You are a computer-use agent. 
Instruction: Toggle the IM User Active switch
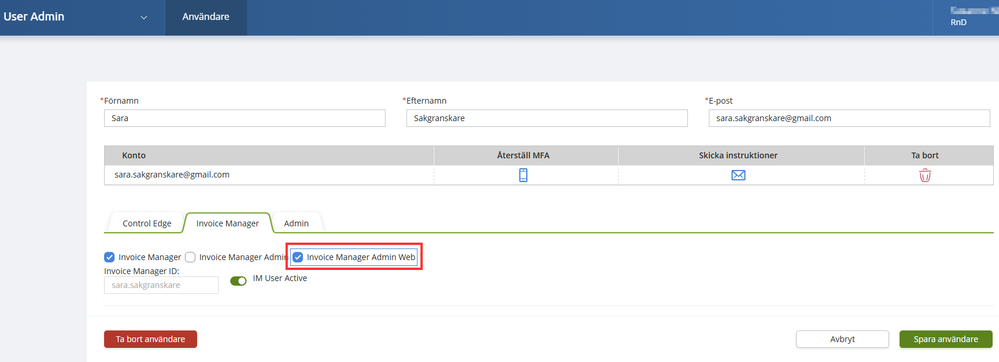click(238, 281)
